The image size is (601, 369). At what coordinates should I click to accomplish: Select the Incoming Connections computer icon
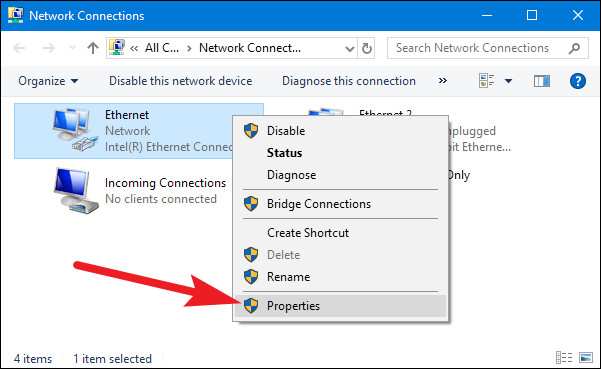click(x=76, y=190)
